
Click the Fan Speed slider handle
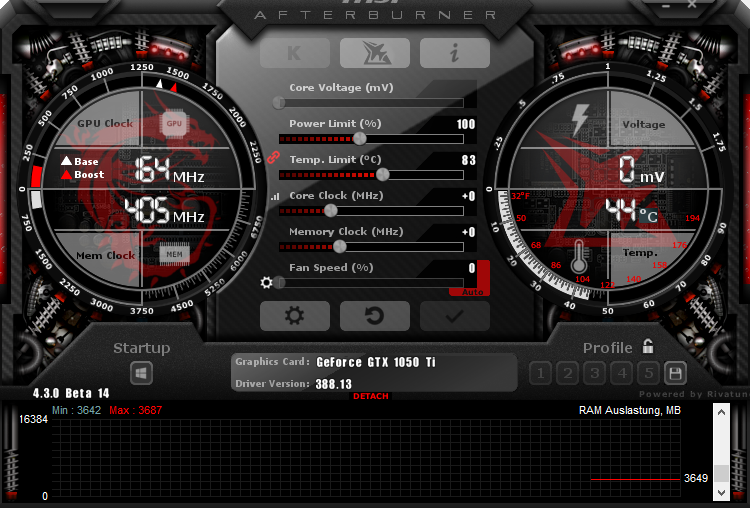pos(280,283)
